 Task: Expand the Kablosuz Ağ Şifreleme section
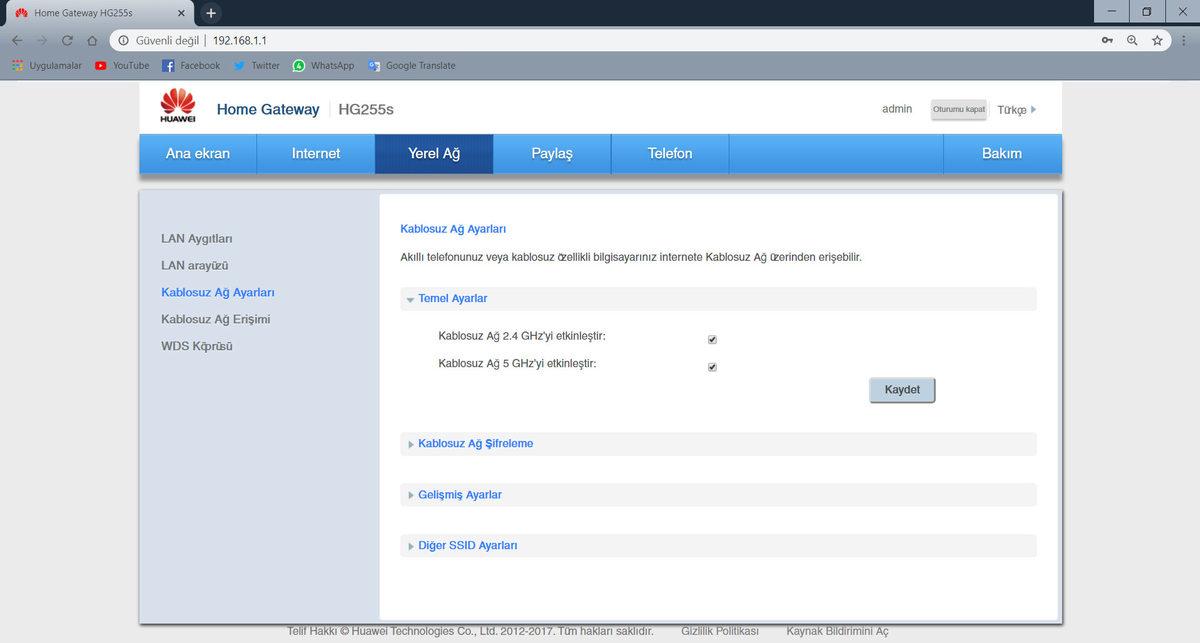coord(475,444)
